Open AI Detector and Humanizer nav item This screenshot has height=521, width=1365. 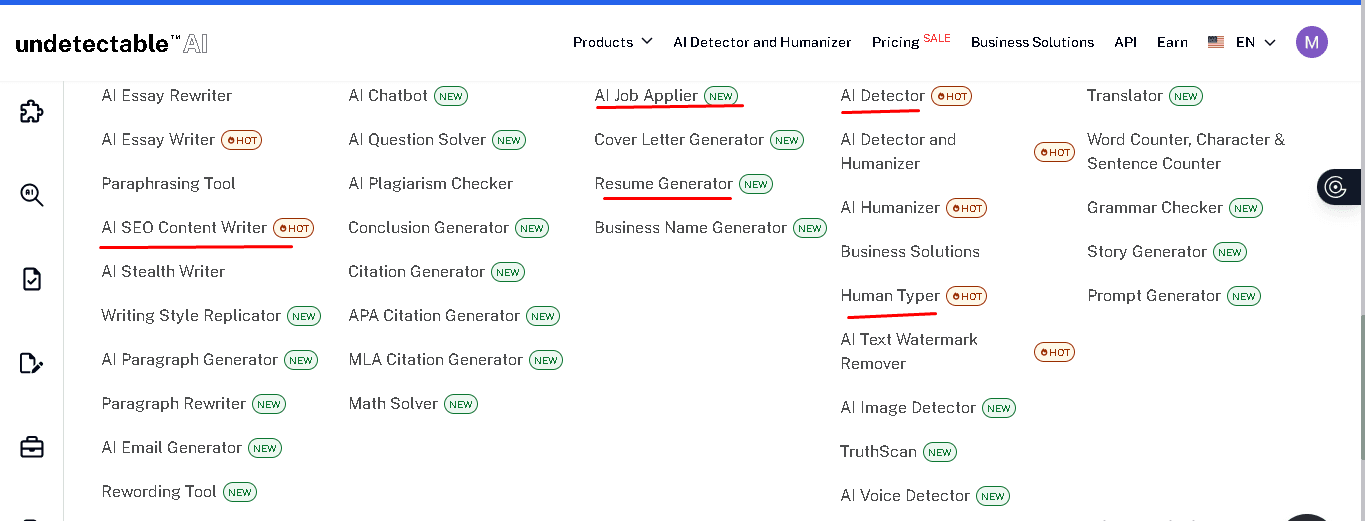click(x=762, y=42)
